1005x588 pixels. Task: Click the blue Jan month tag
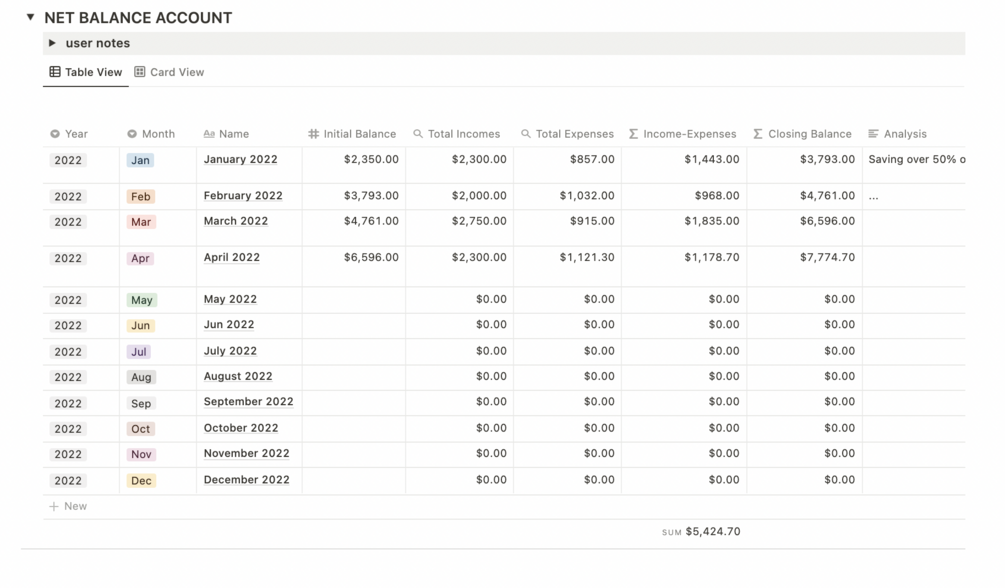140,160
